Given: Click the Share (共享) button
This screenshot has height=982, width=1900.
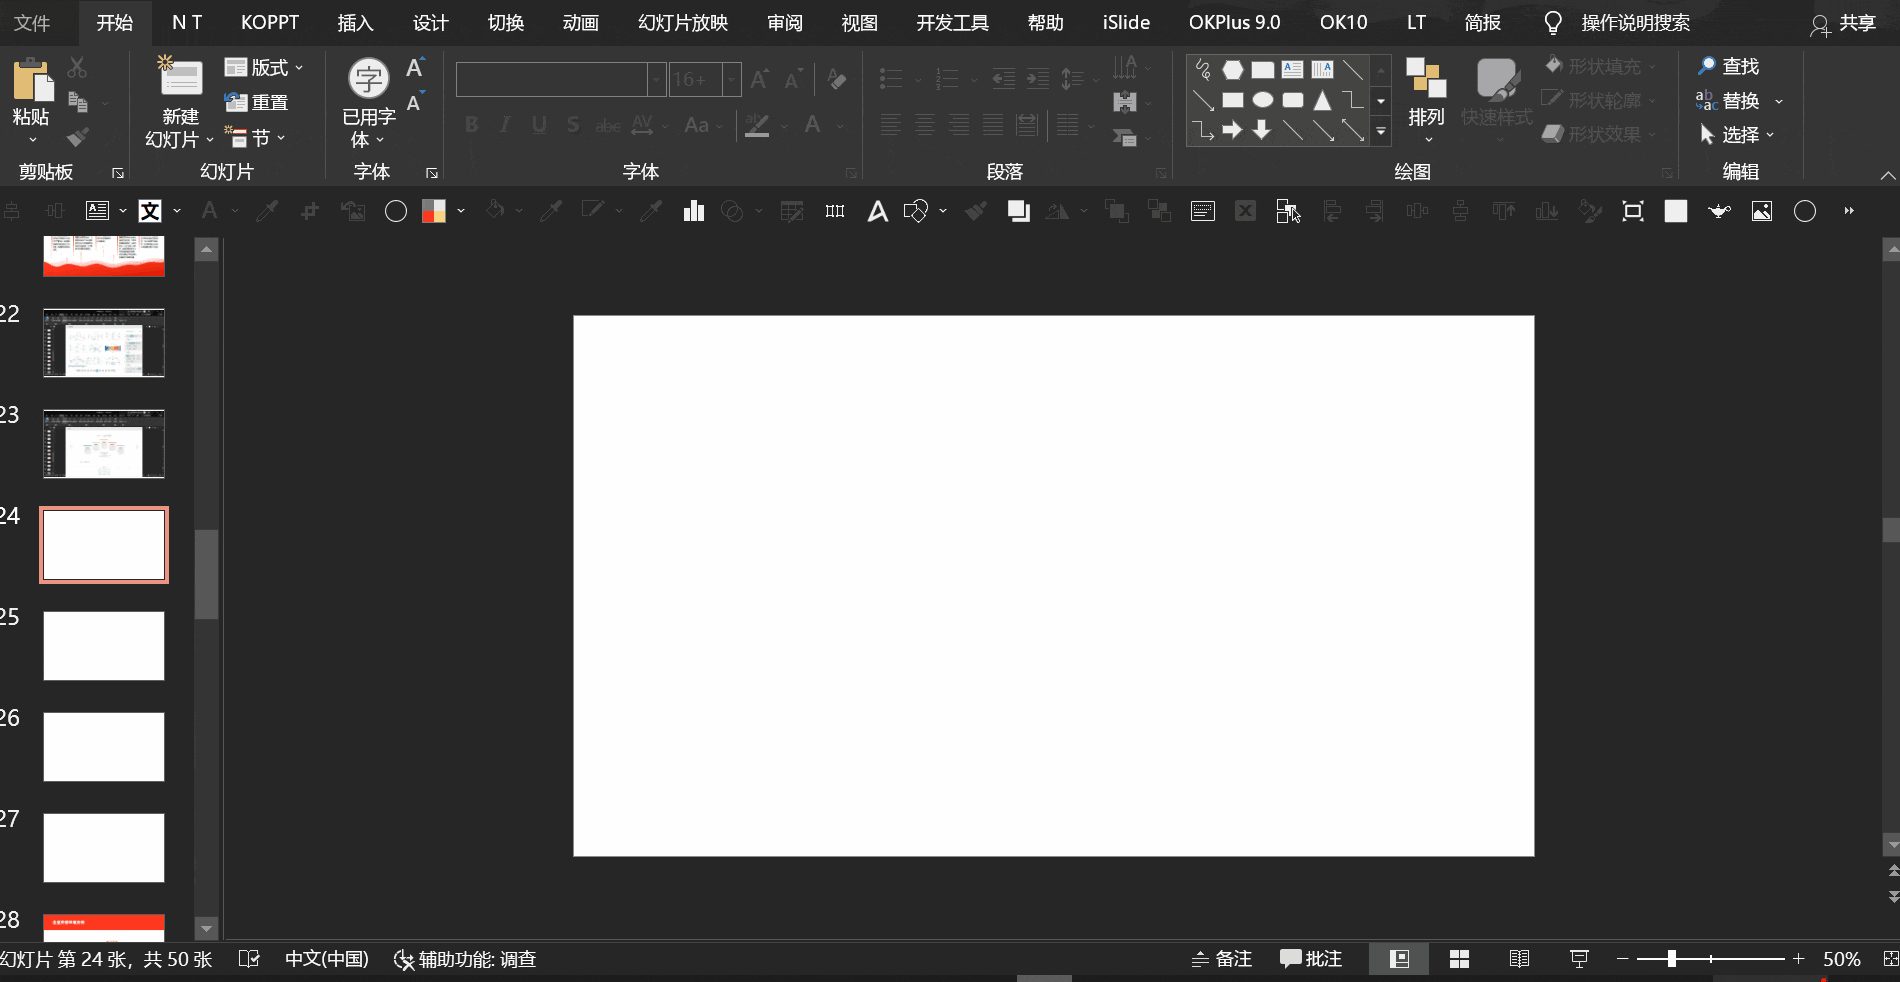Looking at the screenshot, I should (x=1843, y=23).
